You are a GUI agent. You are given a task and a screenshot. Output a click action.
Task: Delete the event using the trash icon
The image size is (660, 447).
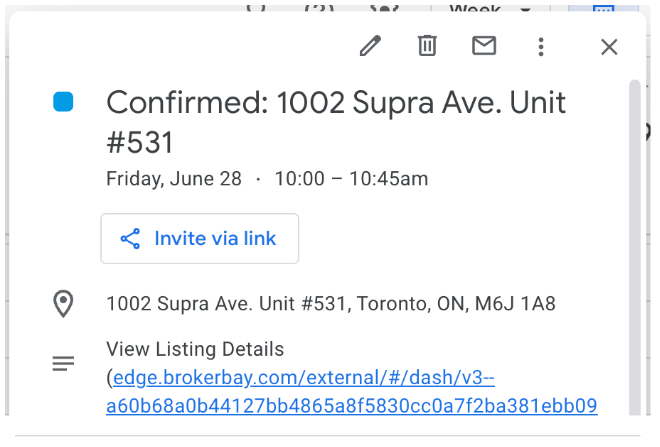[x=427, y=46]
